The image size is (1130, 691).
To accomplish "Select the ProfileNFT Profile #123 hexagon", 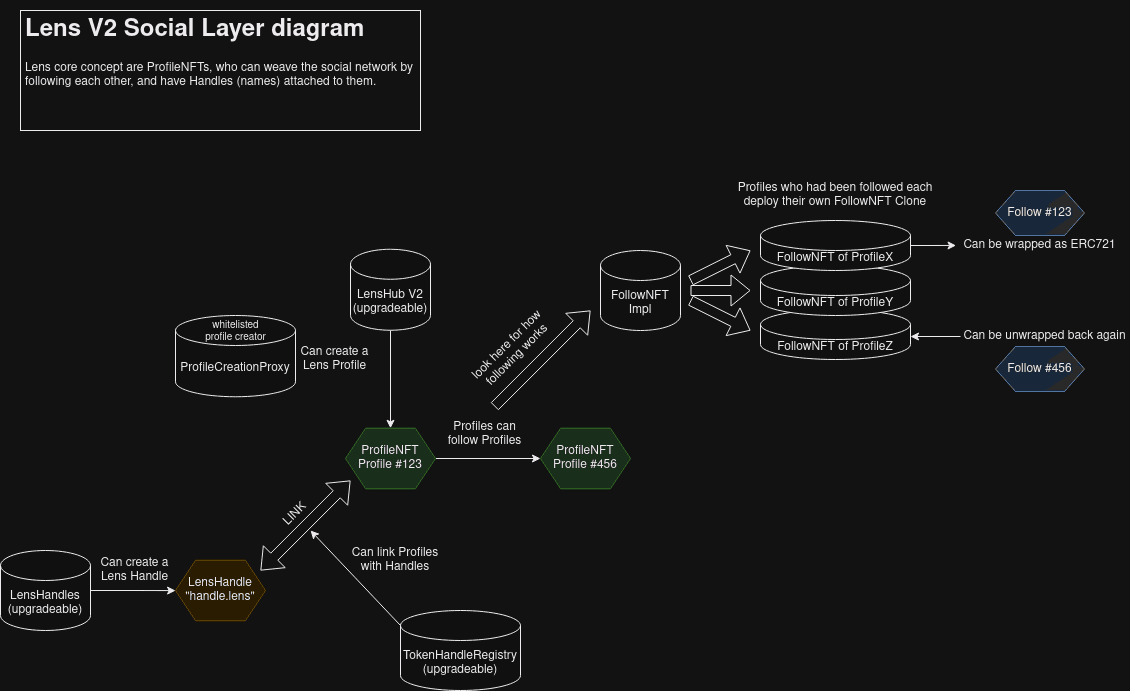I will click(x=389, y=458).
